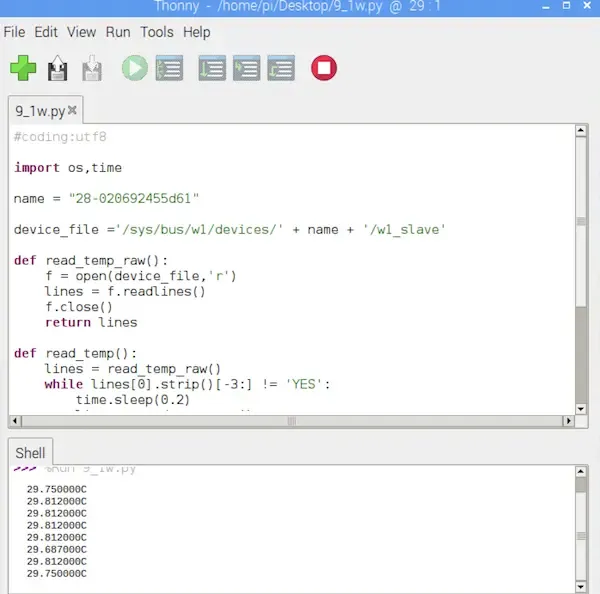Select the 9_1w.py editor tab
Image resolution: width=600 pixels, height=594 pixels.
(x=40, y=111)
